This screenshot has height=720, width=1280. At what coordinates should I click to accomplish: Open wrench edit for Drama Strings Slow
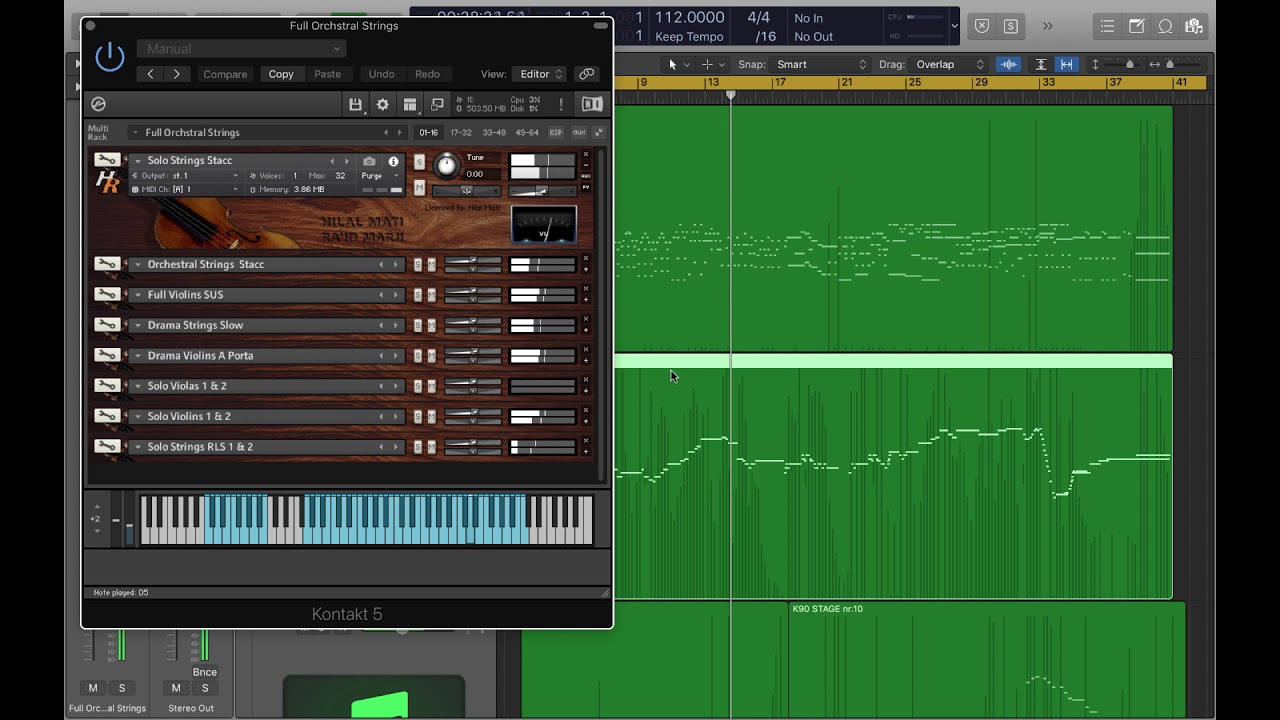click(106, 325)
